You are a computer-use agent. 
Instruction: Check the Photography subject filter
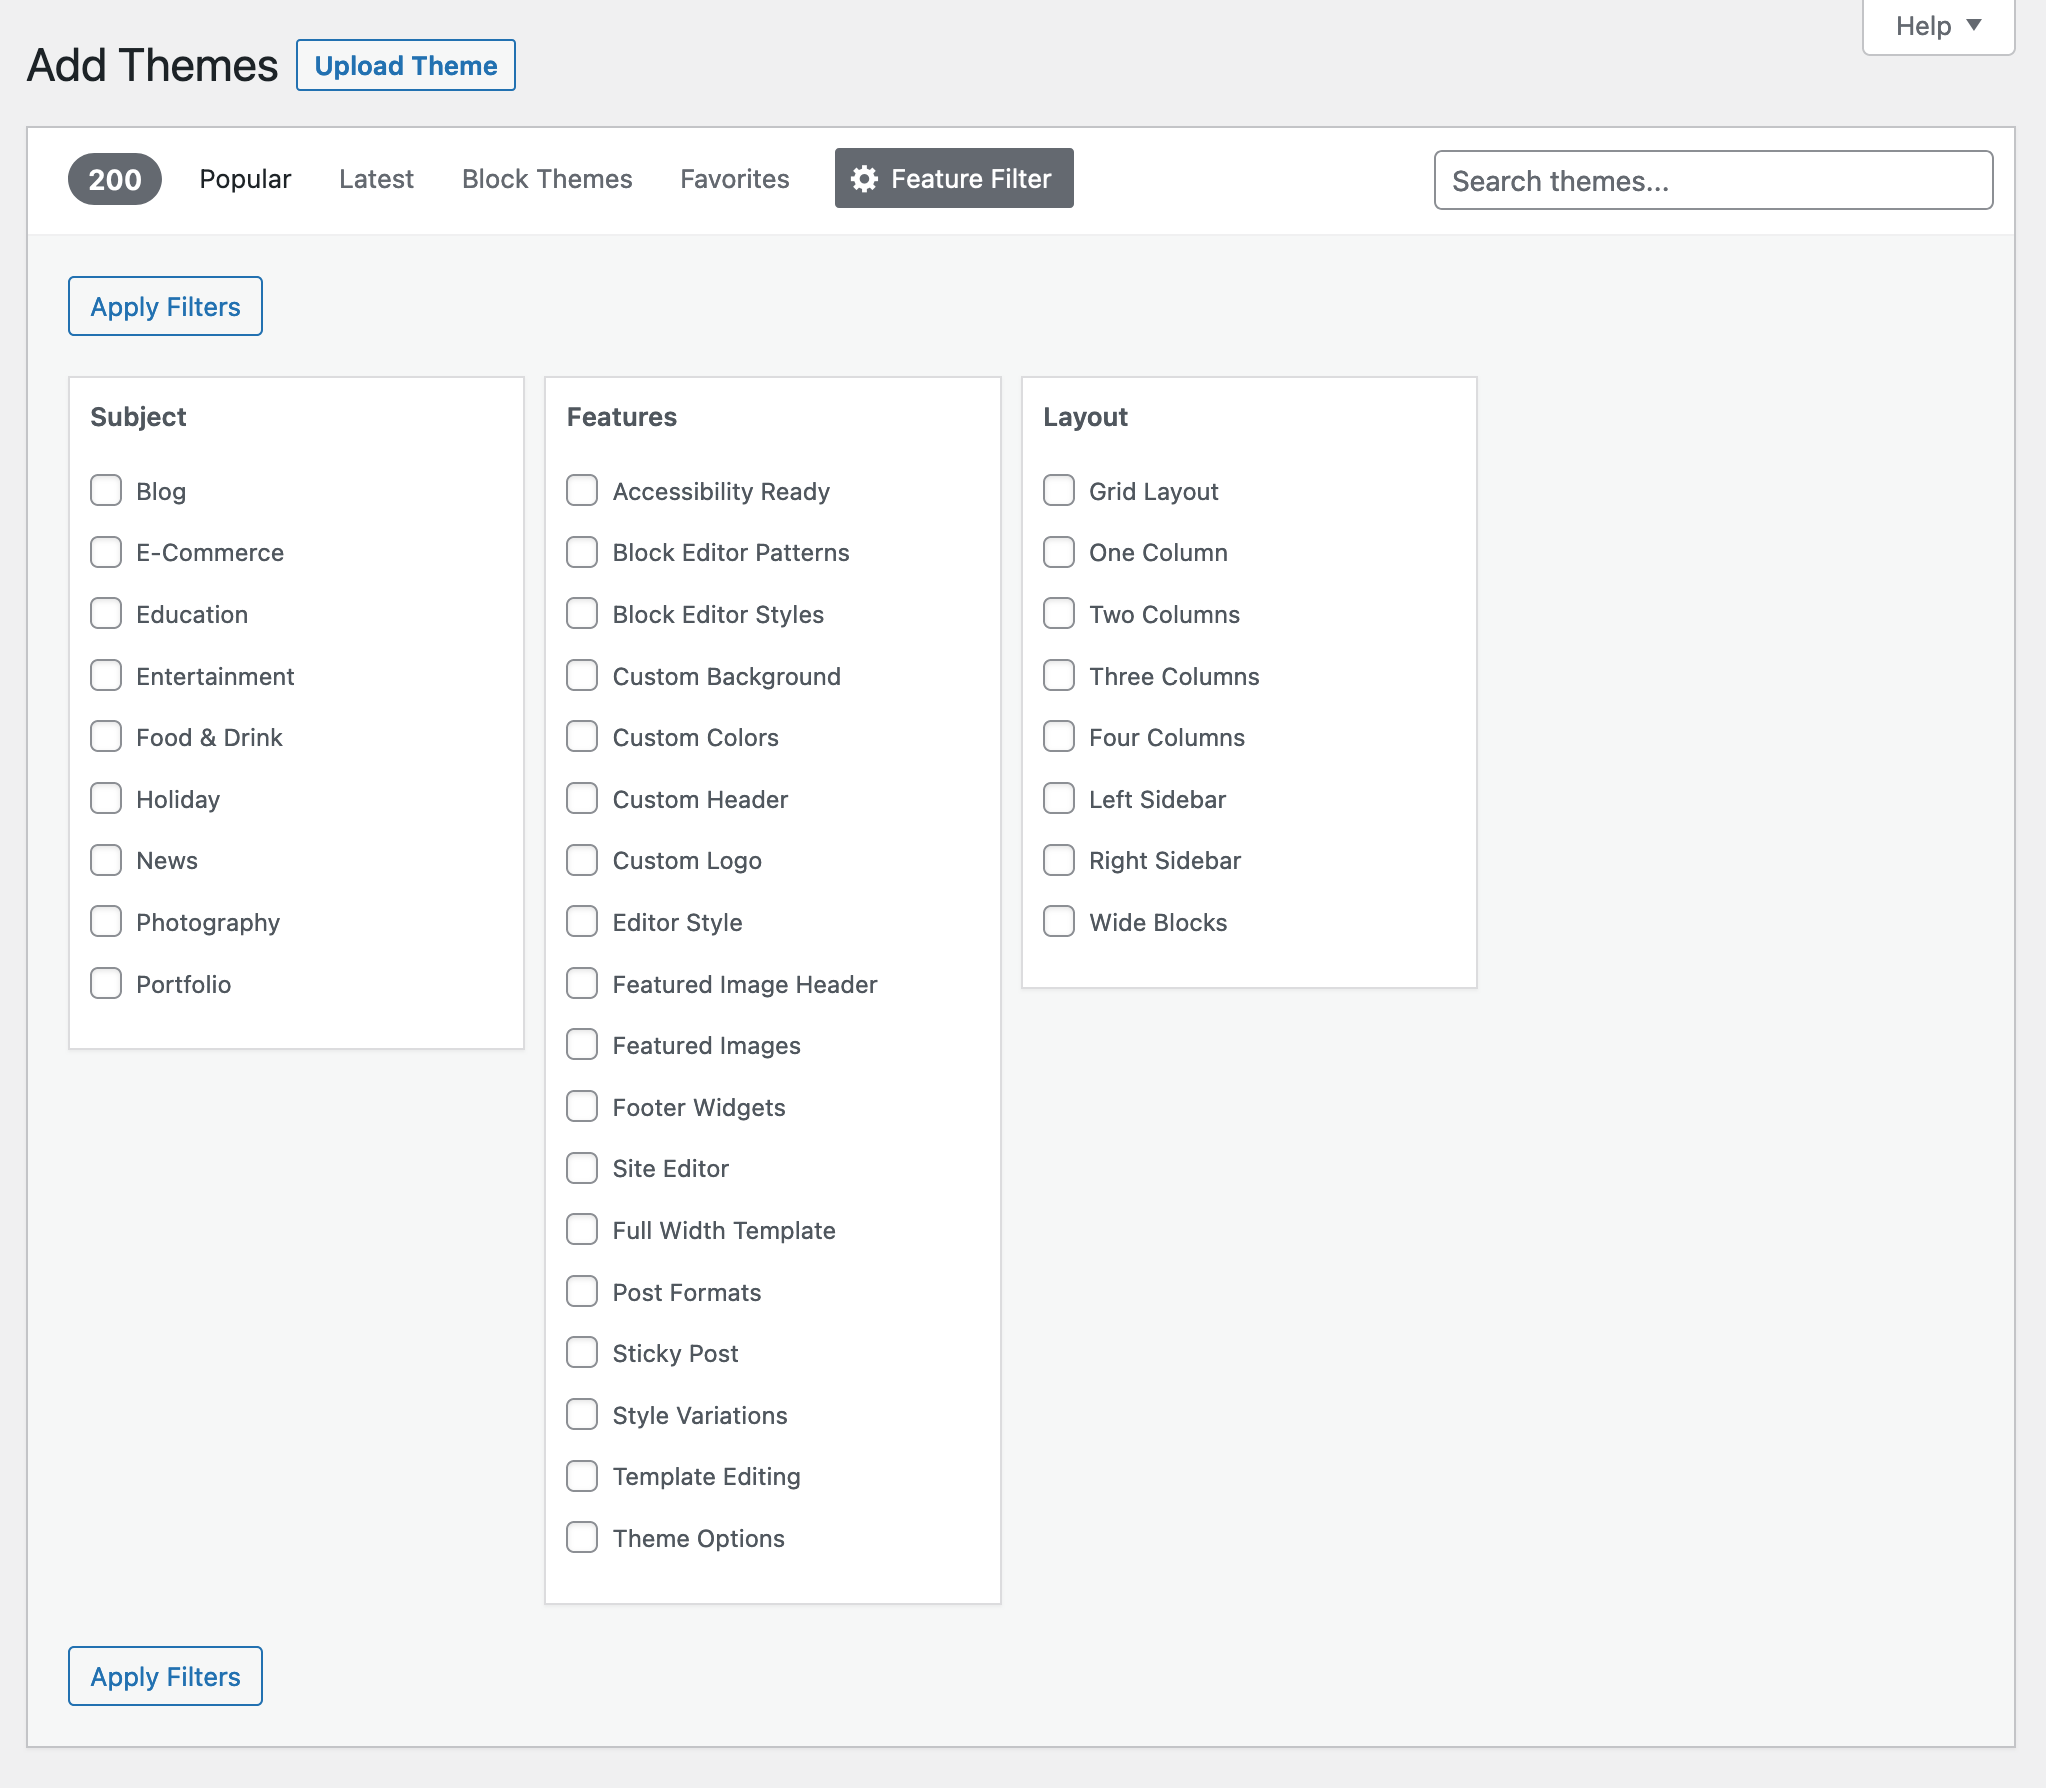click(106, 921)
